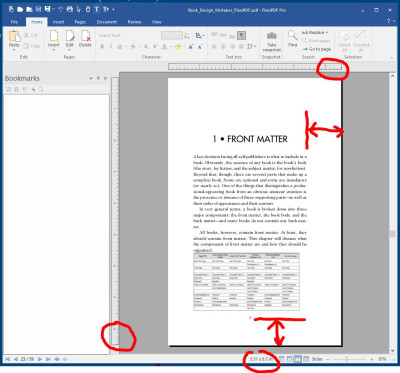Screen dimensions: 400x373
Task: Select the Text tool T icon
Action: click(x=97, y=9)
